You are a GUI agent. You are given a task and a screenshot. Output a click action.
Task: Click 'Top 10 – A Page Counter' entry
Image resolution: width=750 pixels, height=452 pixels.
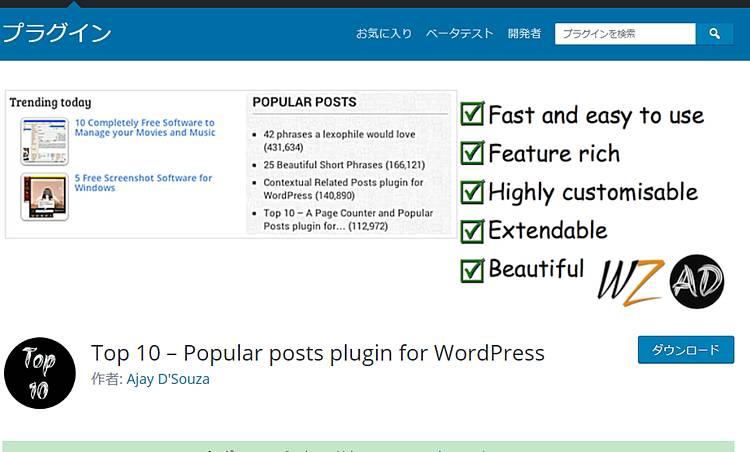click(348, 220)
